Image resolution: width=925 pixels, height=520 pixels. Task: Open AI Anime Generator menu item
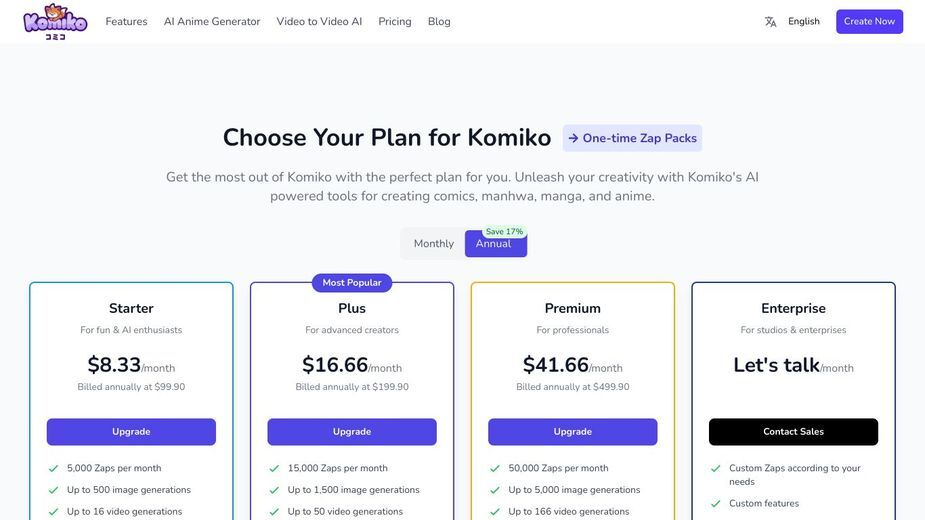212,21
